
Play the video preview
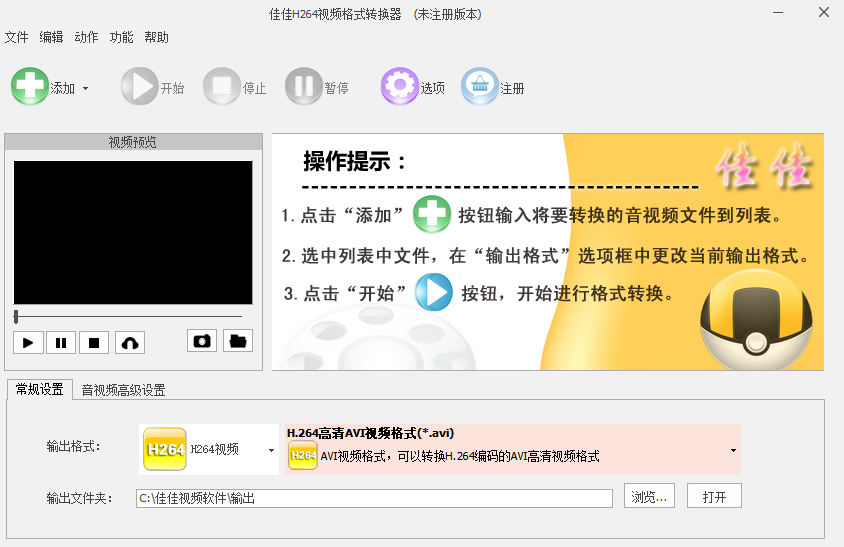coord(28,343)
